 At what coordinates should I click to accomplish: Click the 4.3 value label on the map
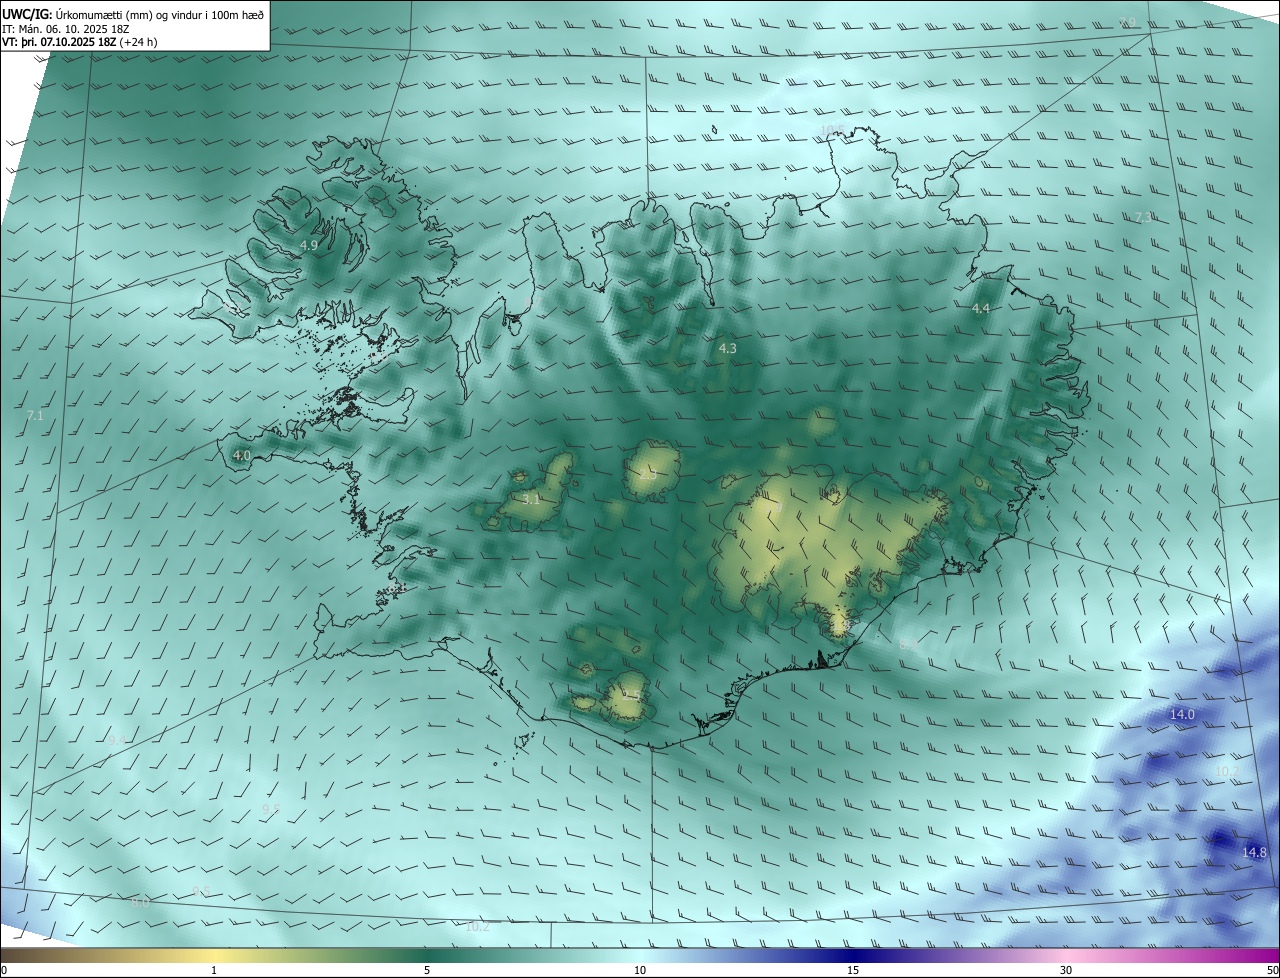728,348
